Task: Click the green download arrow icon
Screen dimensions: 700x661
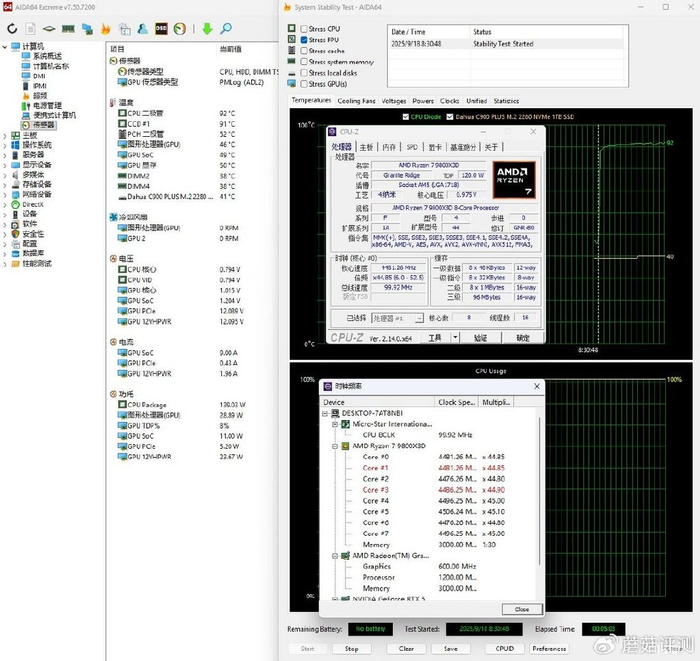Action: click(207, 29)
